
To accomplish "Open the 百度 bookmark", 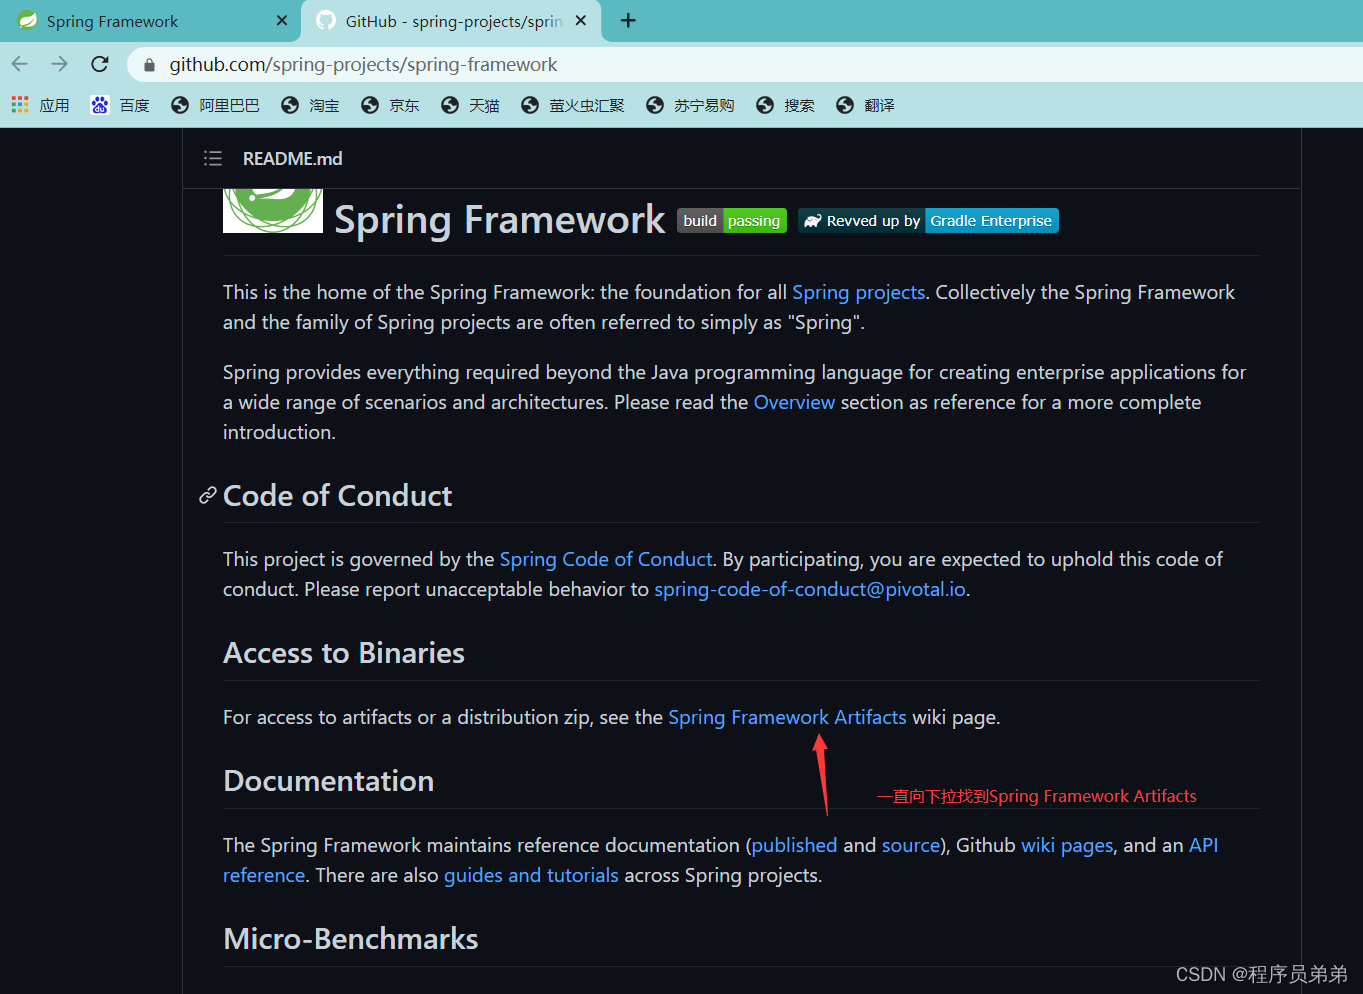I will [120, 105].
